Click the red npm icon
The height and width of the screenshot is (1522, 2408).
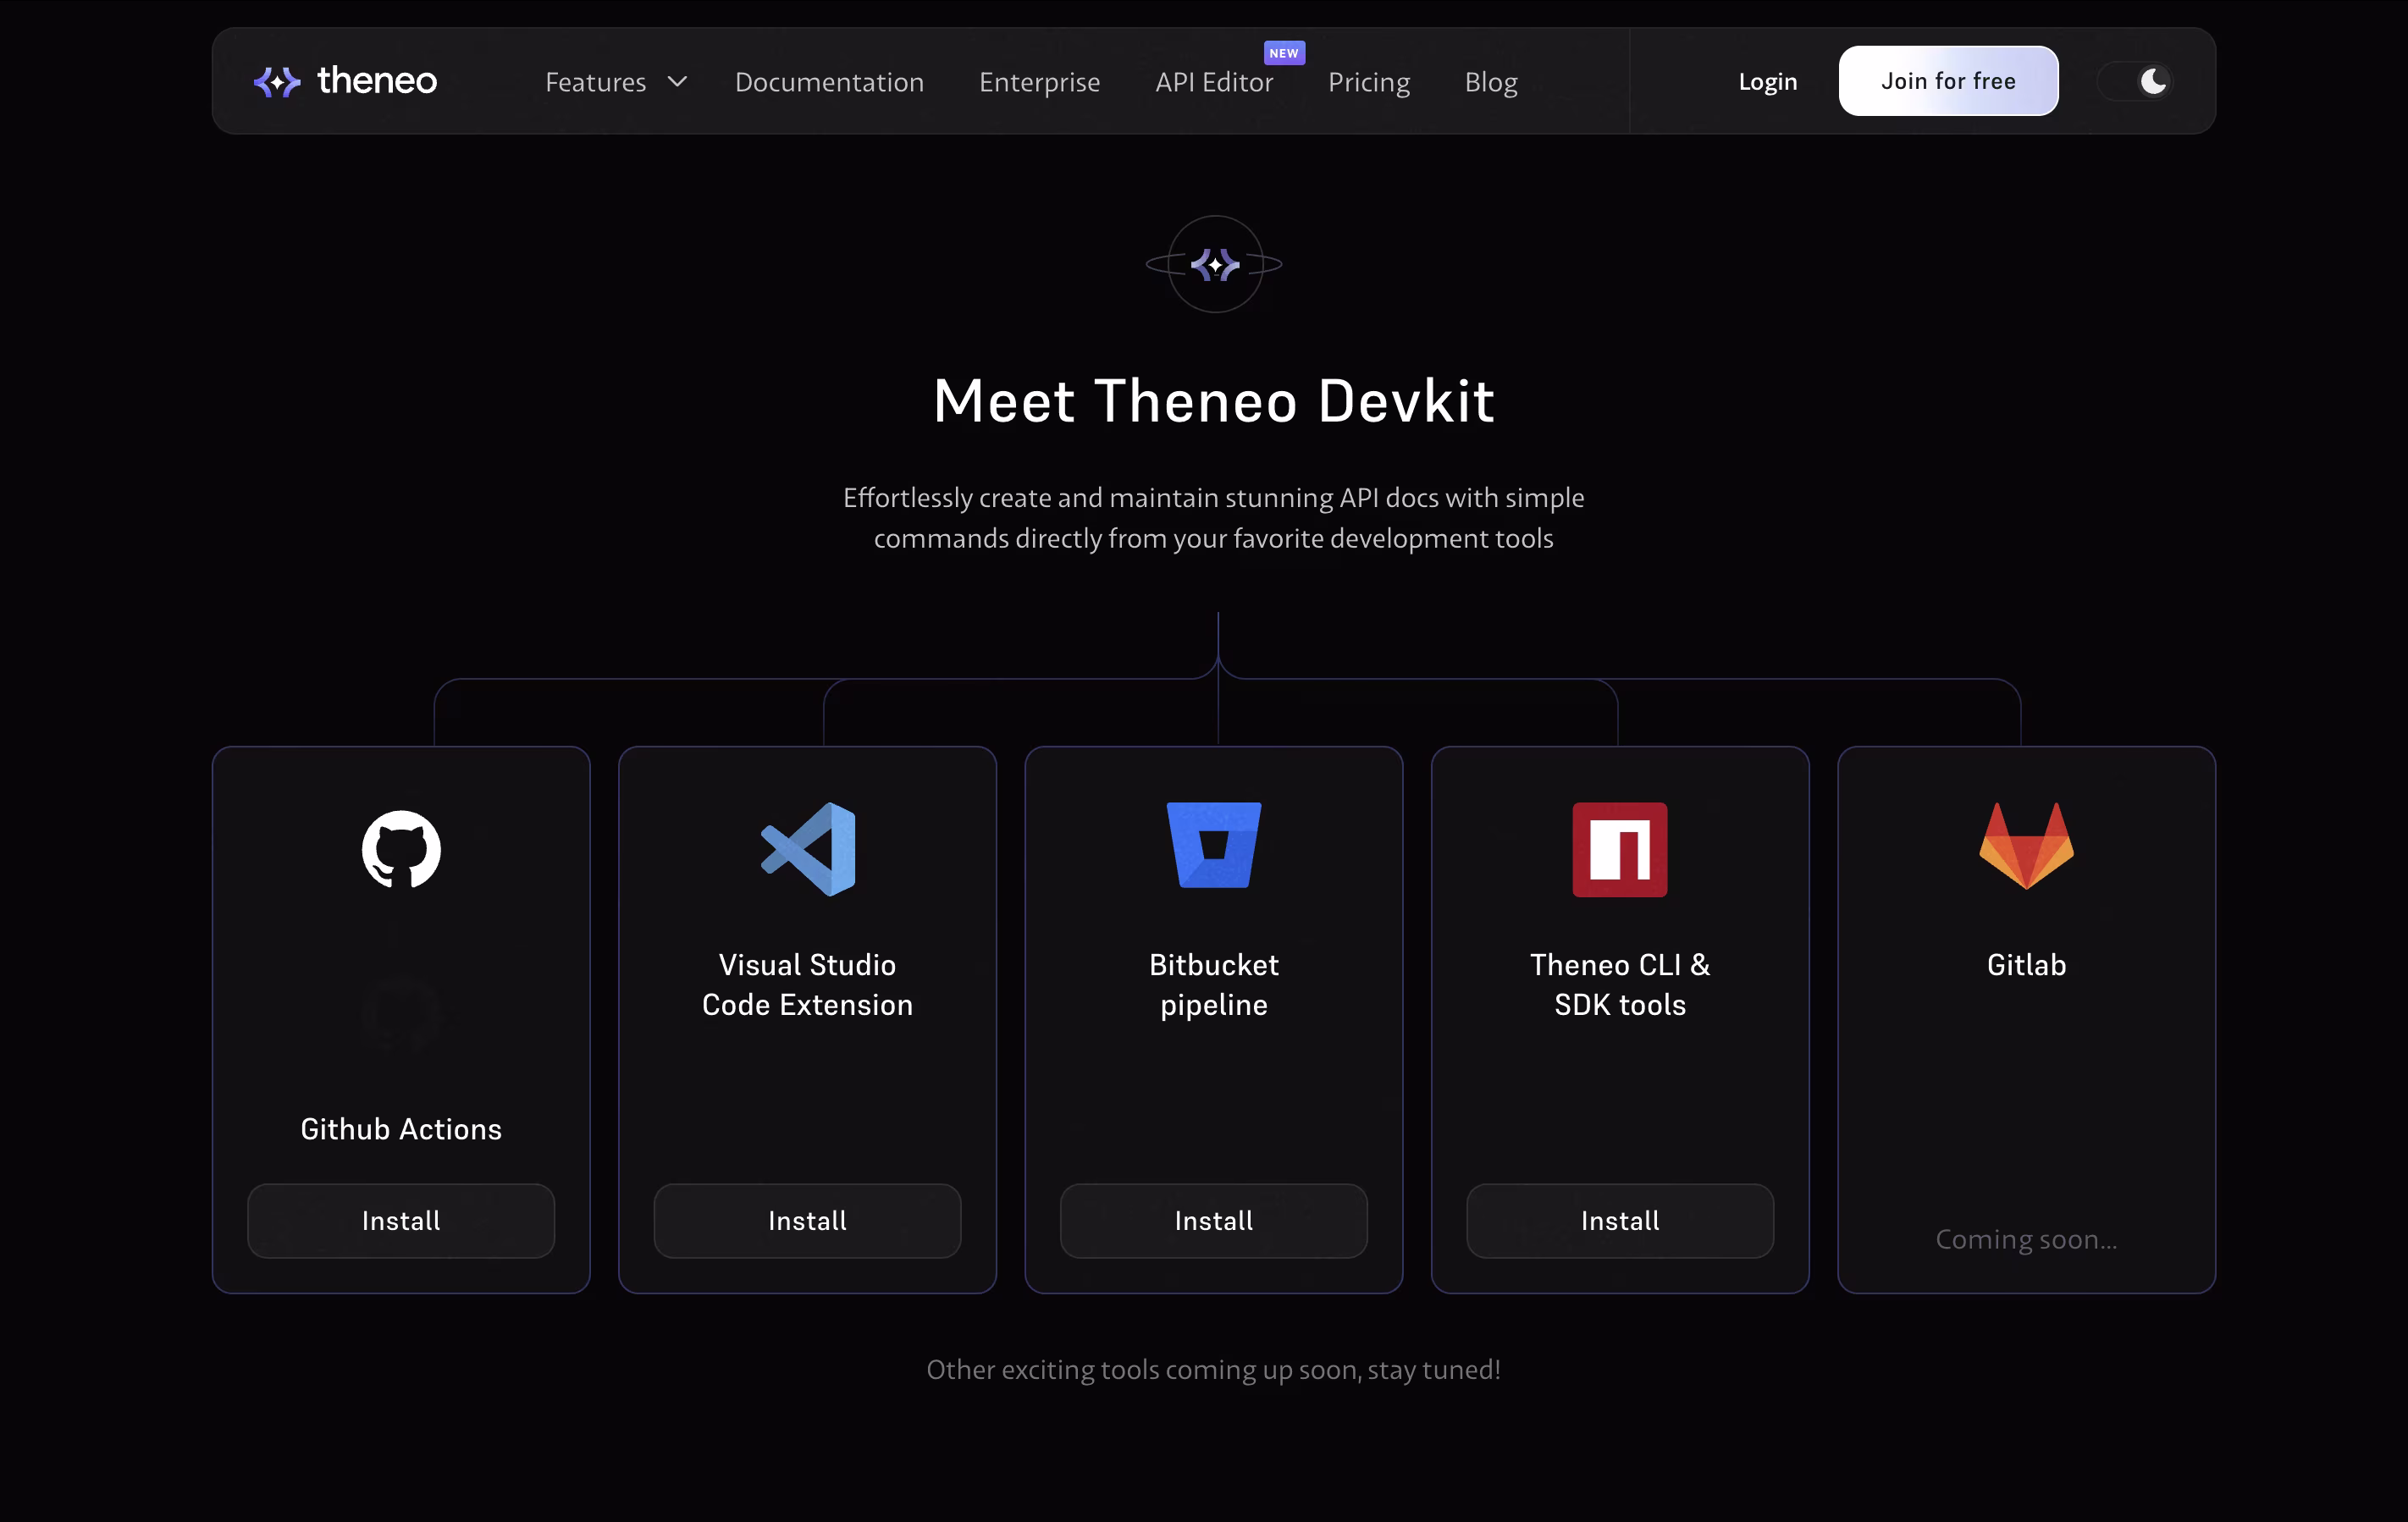click(1620, 849)
